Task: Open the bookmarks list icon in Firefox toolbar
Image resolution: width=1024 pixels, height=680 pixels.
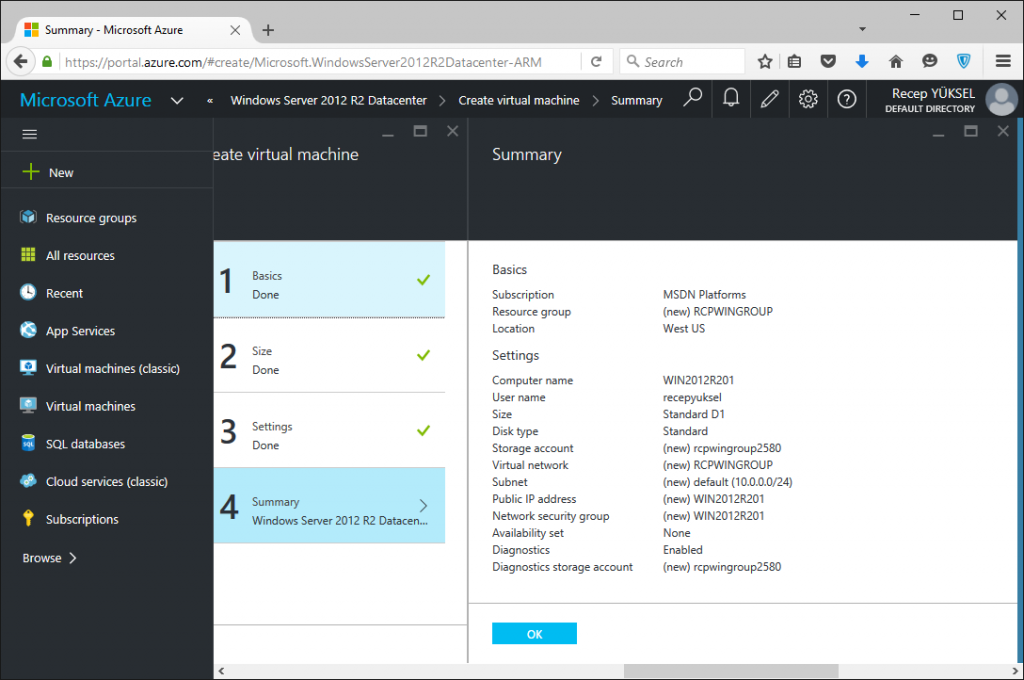Action: point(794,61)
